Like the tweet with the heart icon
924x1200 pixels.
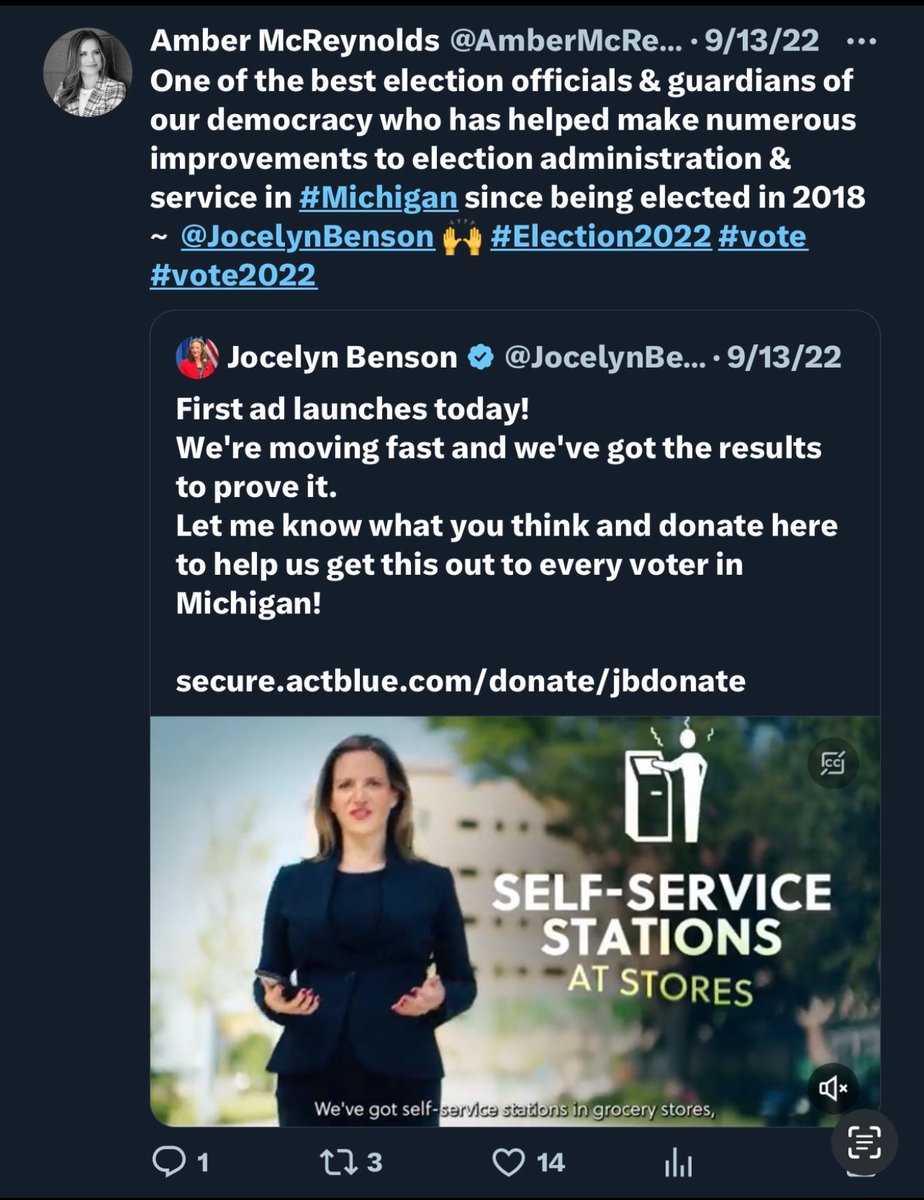[x=510, y=1161]
